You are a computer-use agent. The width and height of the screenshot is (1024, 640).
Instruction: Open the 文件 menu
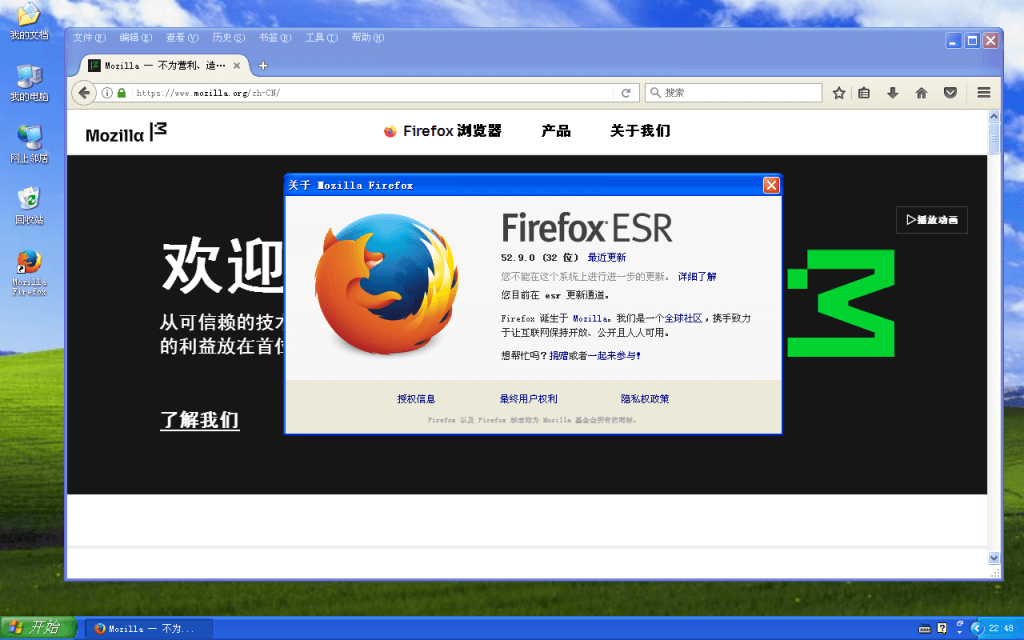pos(89,38)
